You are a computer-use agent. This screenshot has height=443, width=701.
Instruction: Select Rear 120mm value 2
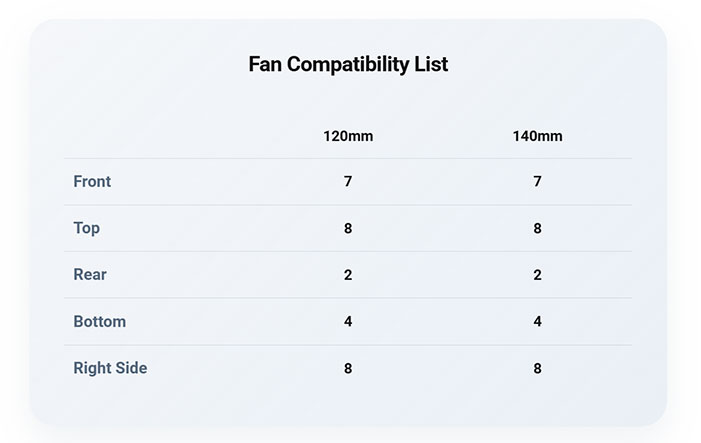click(x=348, y=275)
